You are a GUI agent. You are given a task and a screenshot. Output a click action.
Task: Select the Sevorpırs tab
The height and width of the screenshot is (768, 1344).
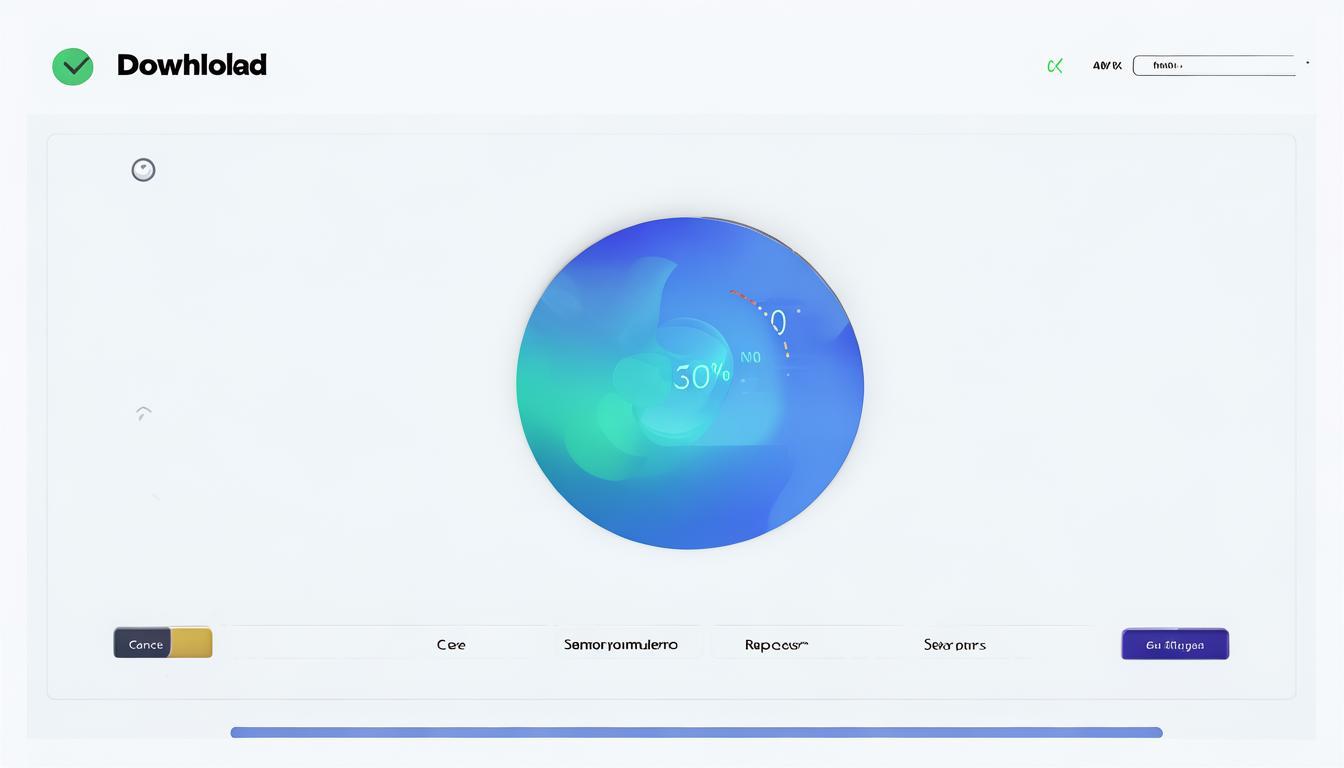point(954,645)
